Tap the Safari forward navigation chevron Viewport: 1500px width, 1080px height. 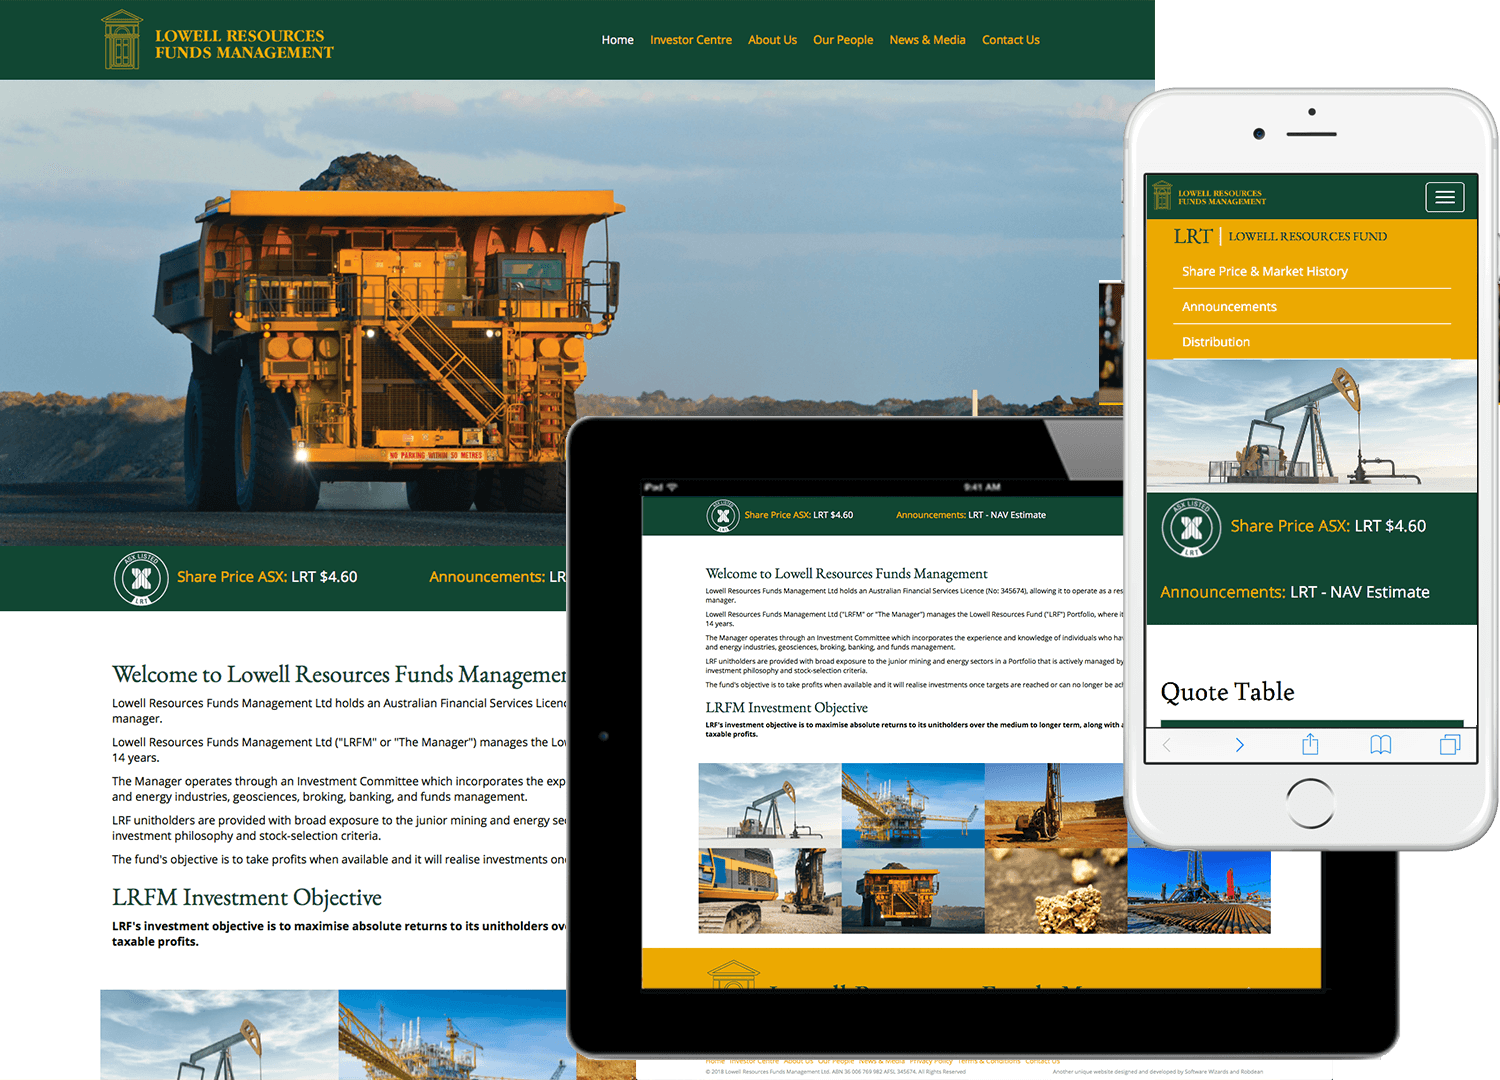[1239, 744]
